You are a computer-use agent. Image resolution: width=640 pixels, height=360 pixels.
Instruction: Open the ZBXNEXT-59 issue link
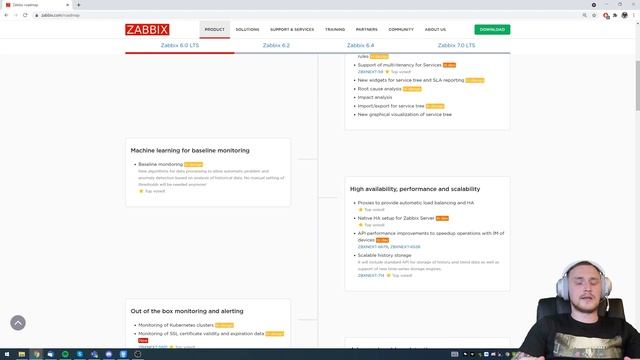370,72
